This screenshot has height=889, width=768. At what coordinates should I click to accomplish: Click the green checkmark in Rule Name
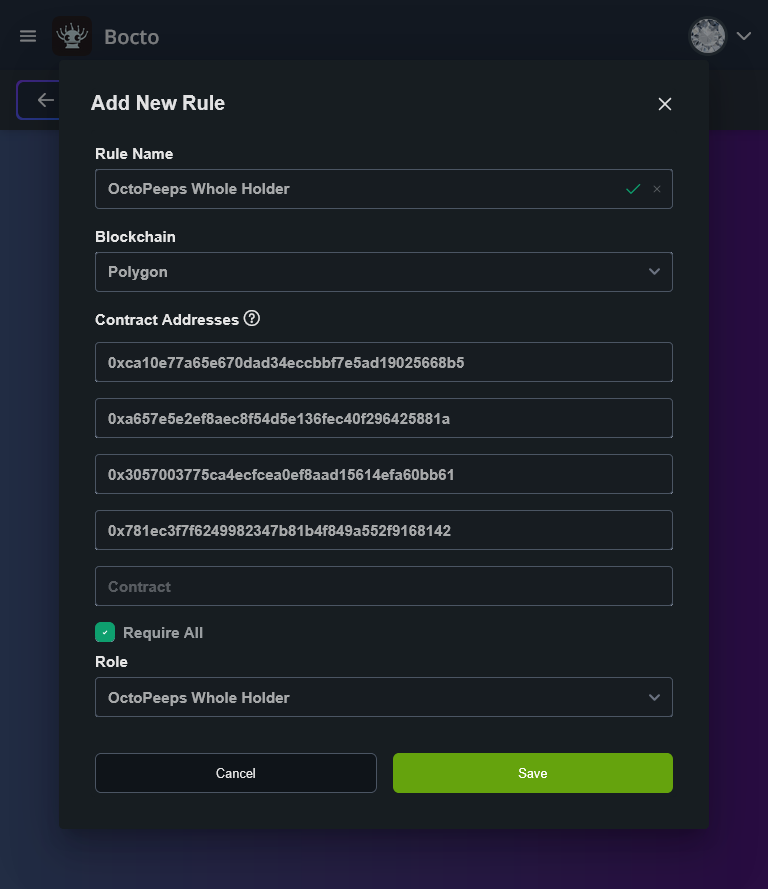[632, 189]
